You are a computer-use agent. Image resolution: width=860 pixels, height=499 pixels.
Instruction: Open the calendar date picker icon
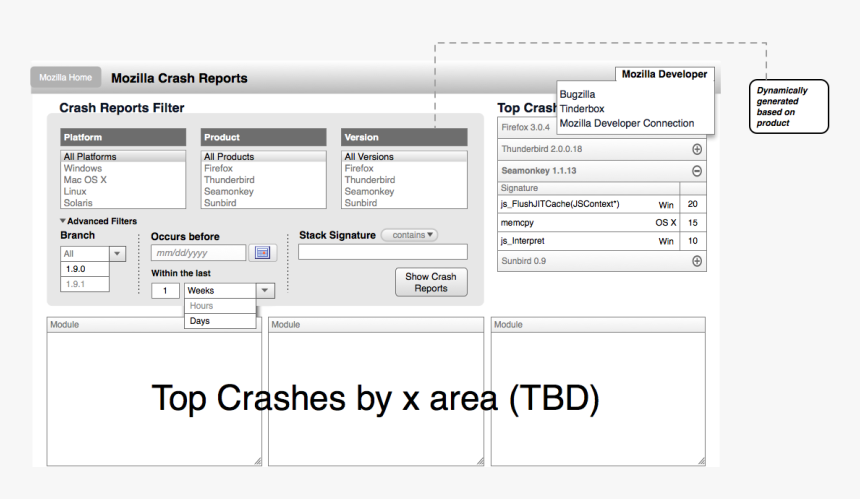pos(263,253)
